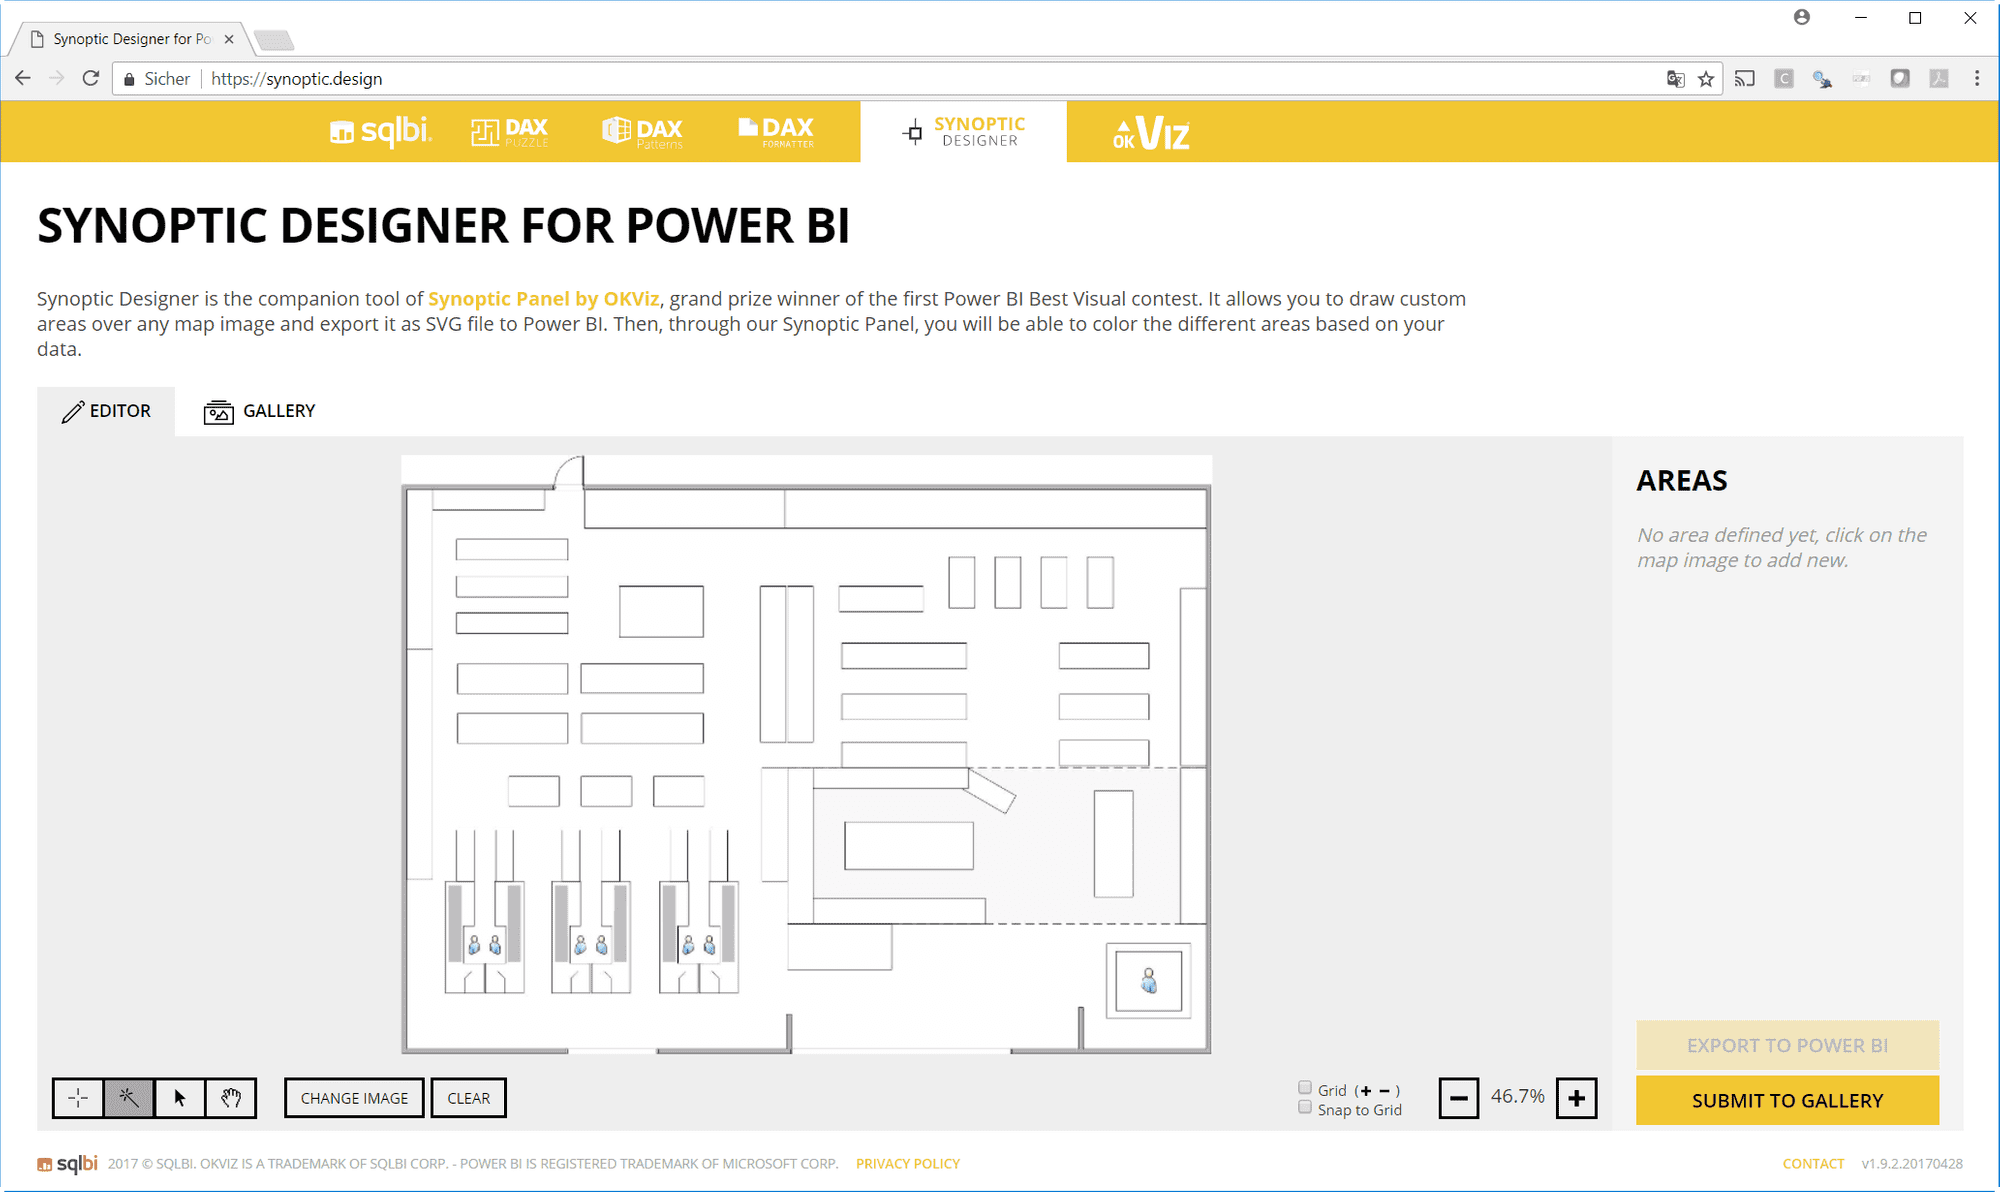Screen dimensions: 2000x1192
Task: Click the footer sqlbi logo
Action: pyautogui.click(x=68, y=1163)
